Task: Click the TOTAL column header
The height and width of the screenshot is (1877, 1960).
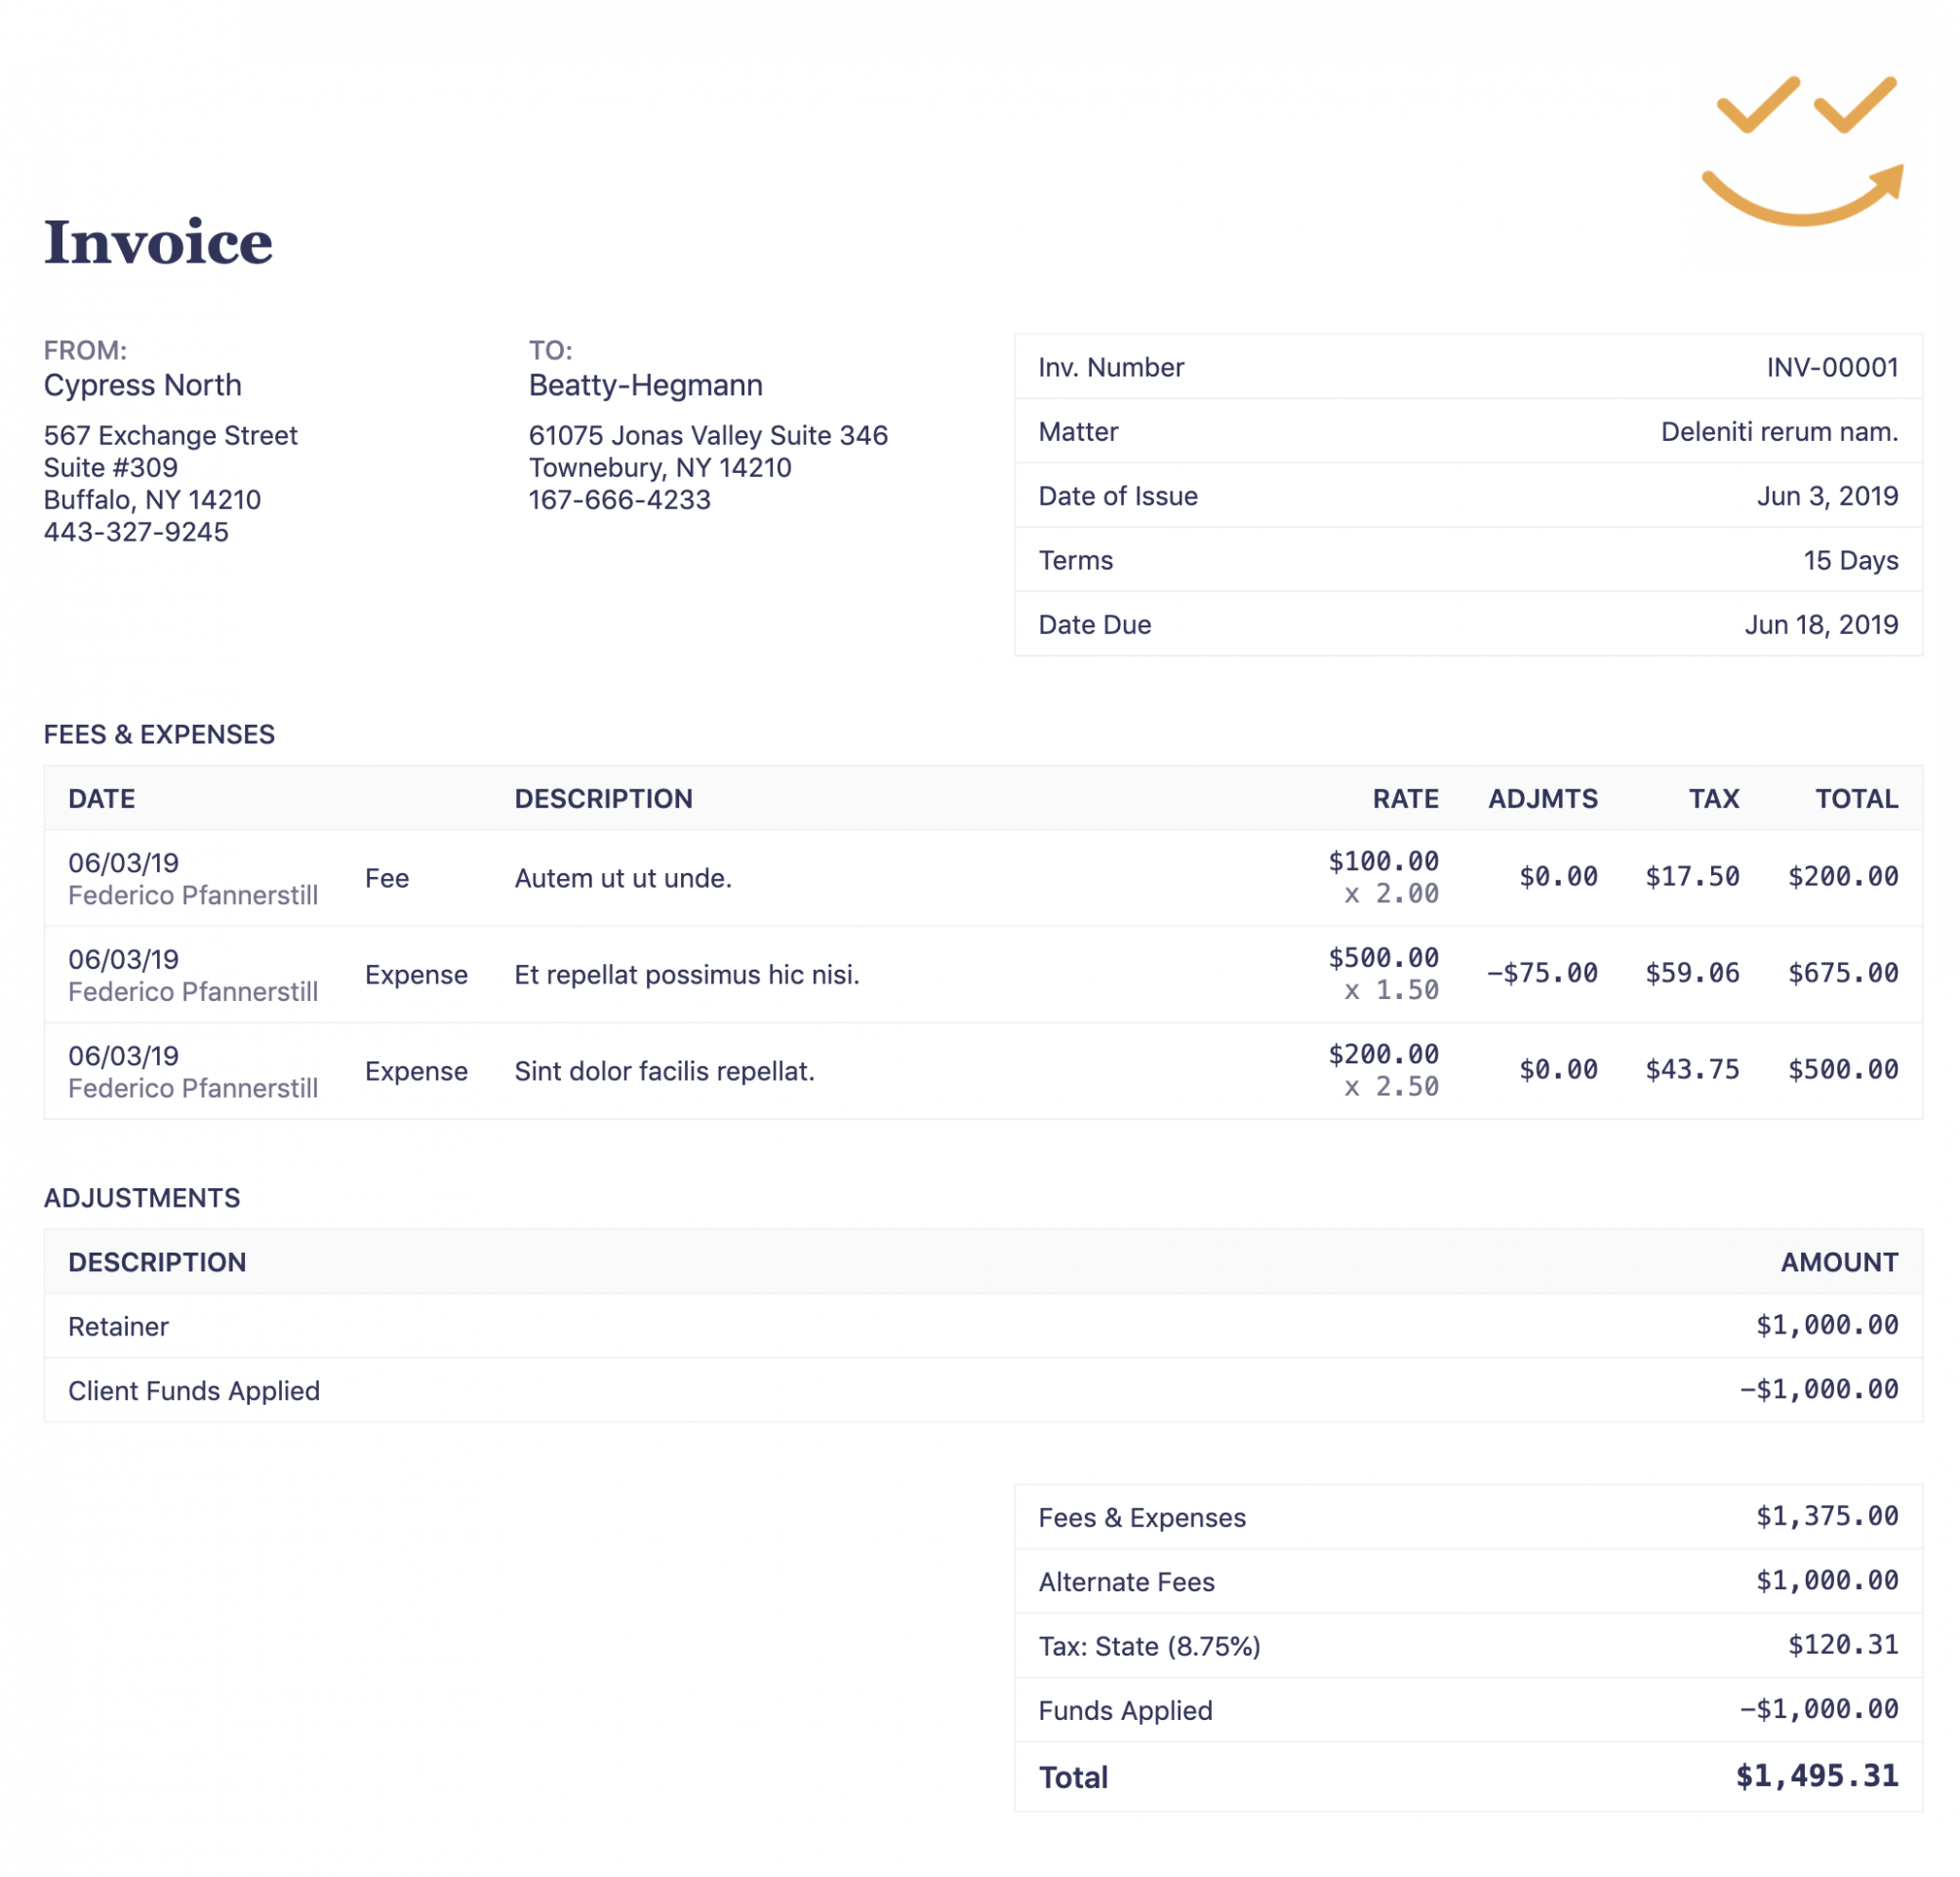Action: (1857, 798)
